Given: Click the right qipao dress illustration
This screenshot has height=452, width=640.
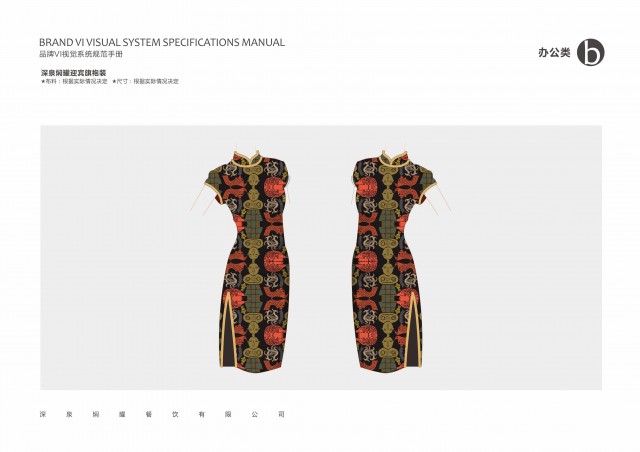Looking at the screenshot, I should (390, 261).
